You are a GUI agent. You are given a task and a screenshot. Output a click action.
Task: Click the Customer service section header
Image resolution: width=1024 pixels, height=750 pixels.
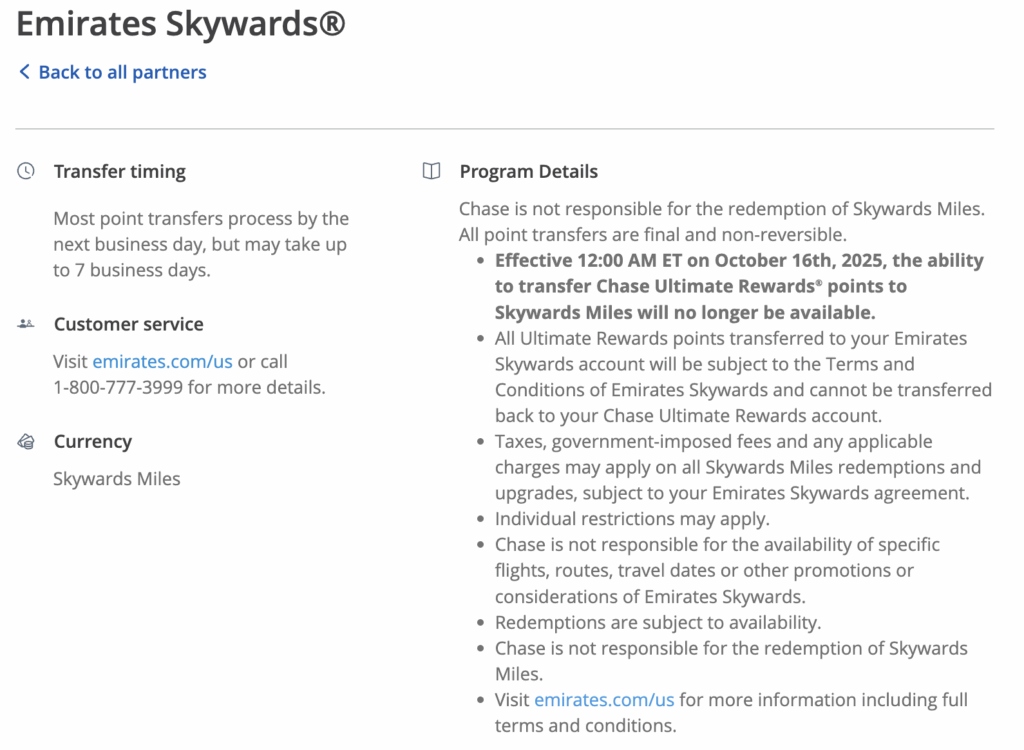pyautogui.click(x=128, y=323)
